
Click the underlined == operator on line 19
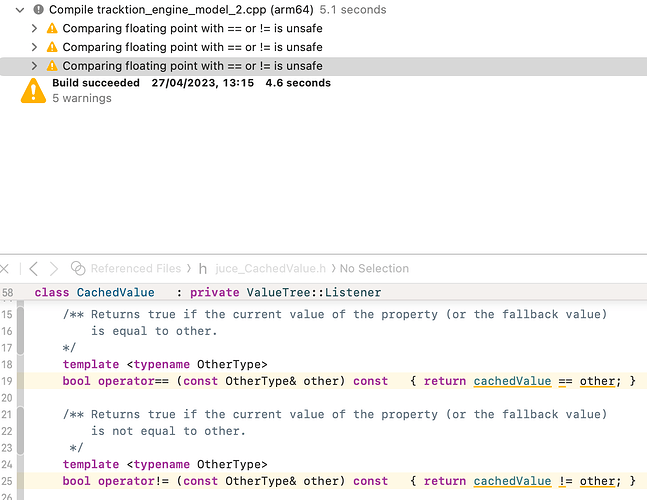565,381
